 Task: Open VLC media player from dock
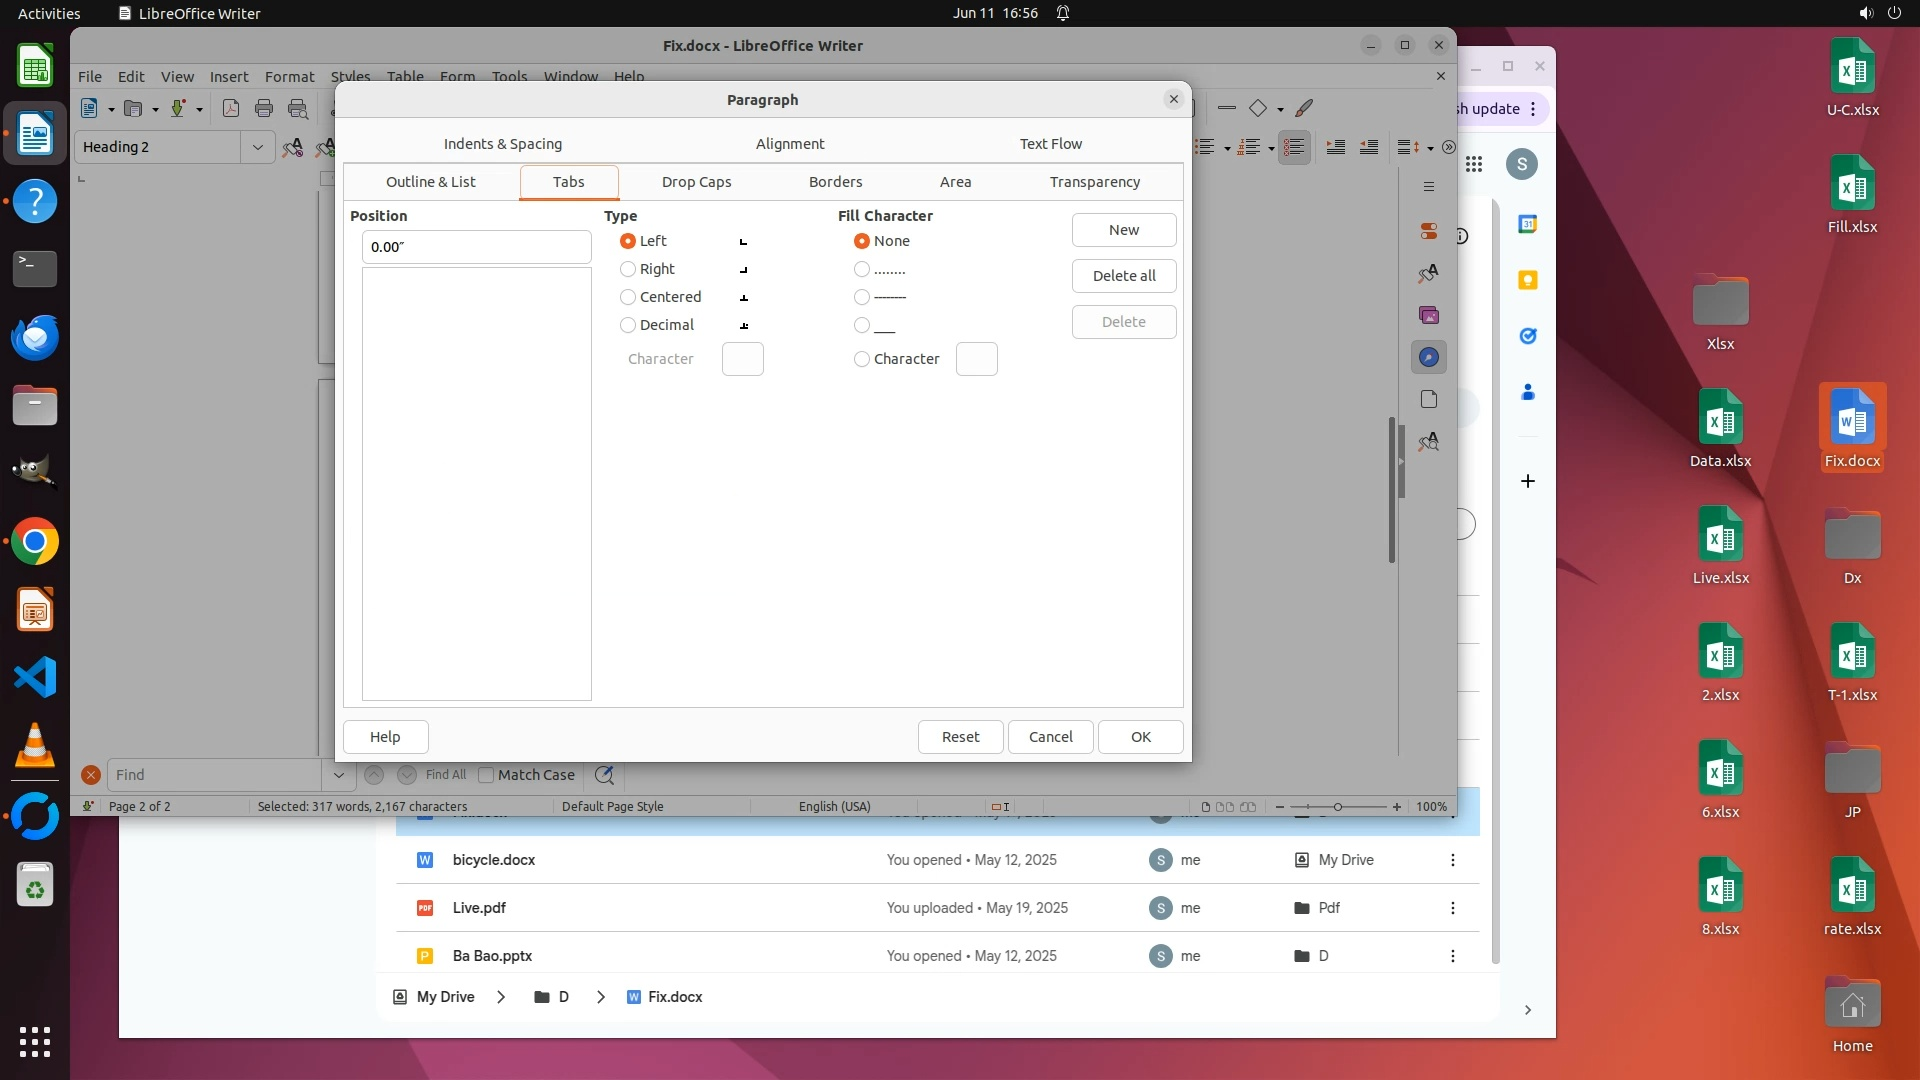(x=35, y=746)
